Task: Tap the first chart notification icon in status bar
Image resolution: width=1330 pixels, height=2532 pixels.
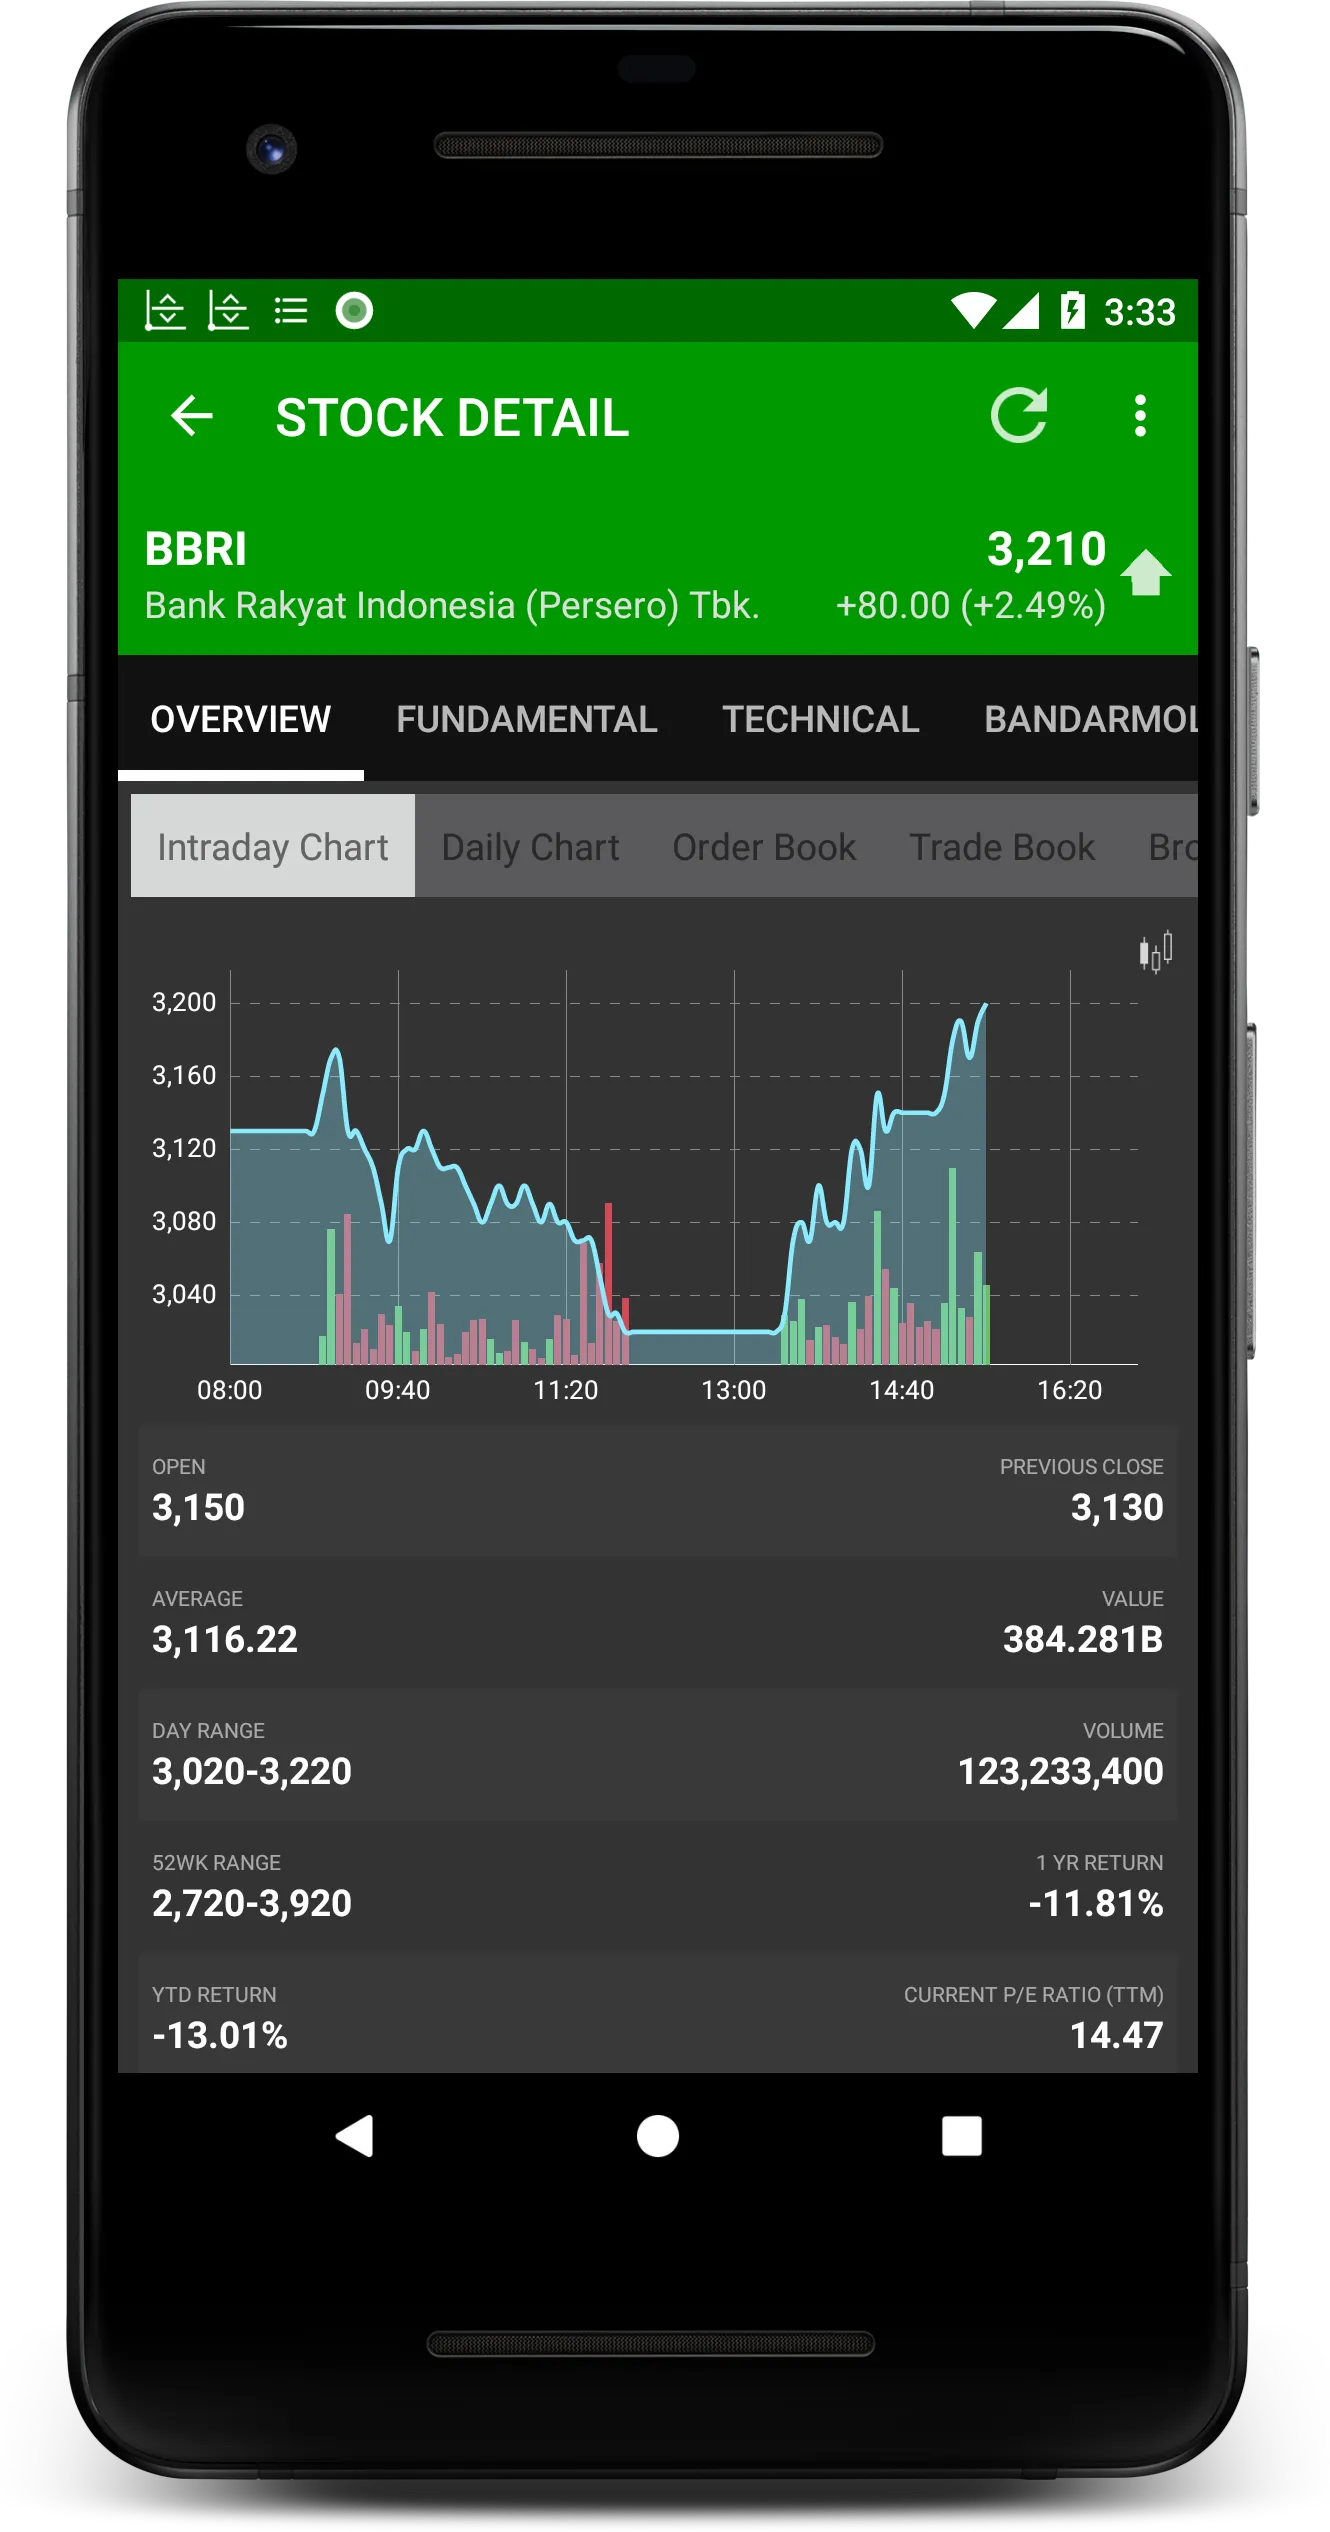Action: click(165, 310)
